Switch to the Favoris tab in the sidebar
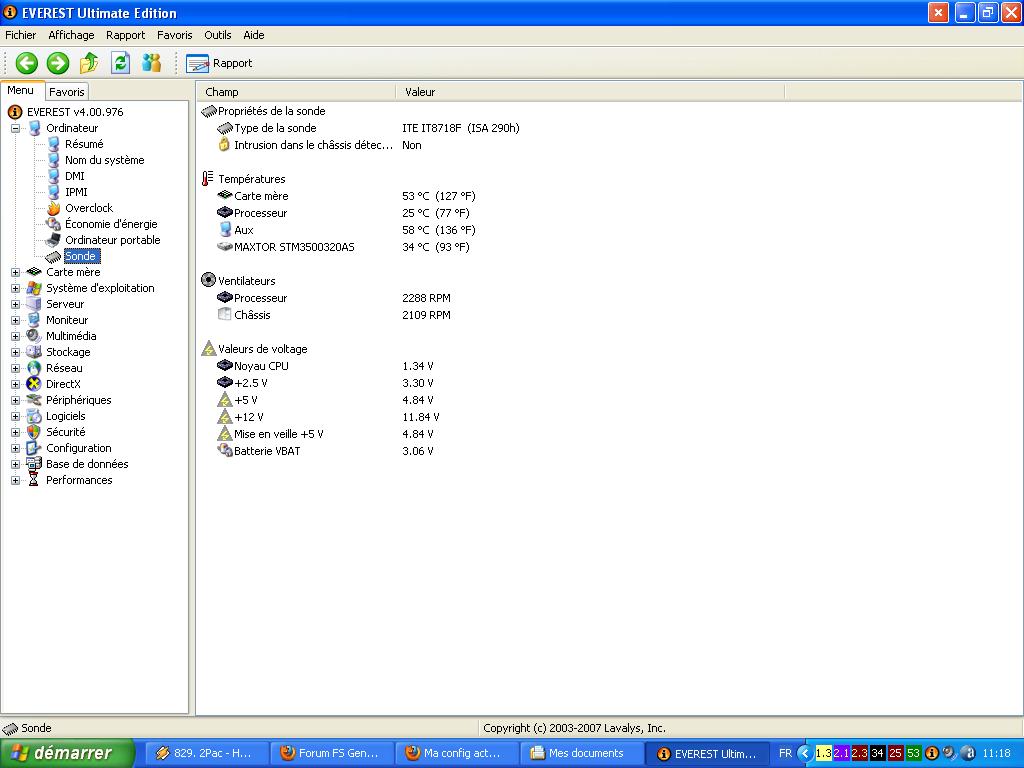This screenshot has height=768, width=1024. click(x=67, y=92)
